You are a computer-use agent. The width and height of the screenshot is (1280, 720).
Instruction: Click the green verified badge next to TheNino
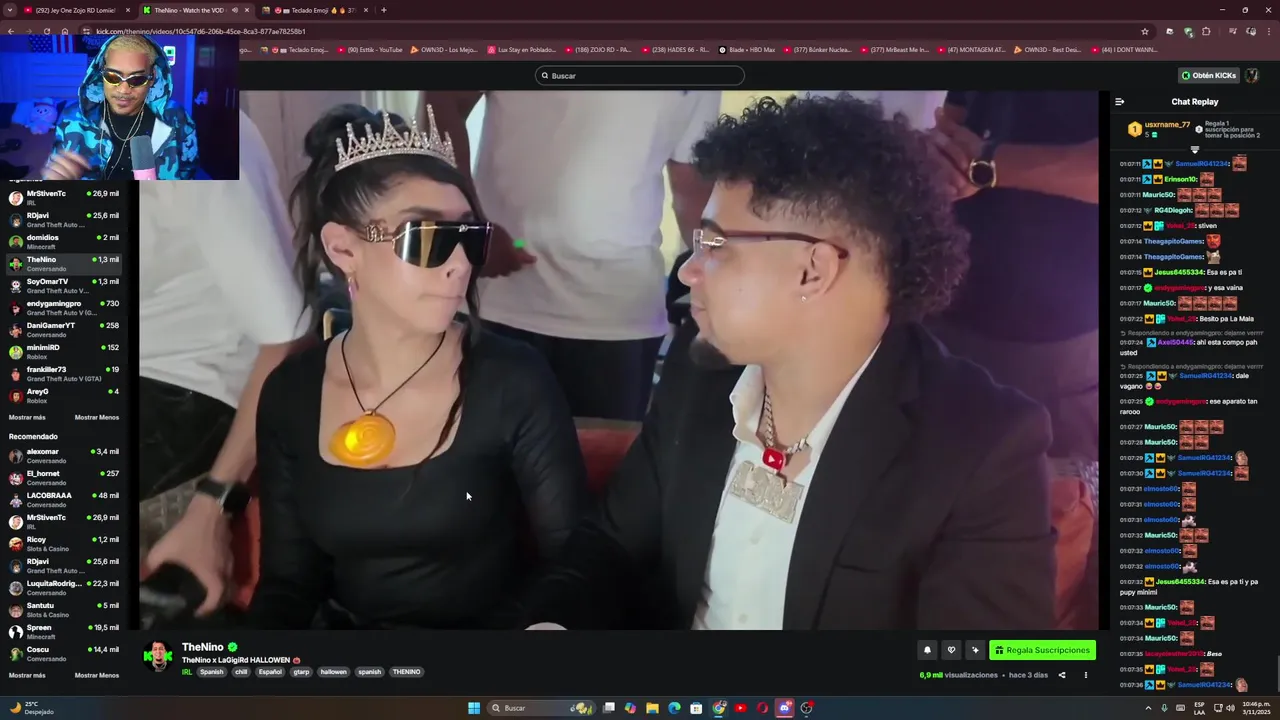pyautogui.click(x=232, y=647)
